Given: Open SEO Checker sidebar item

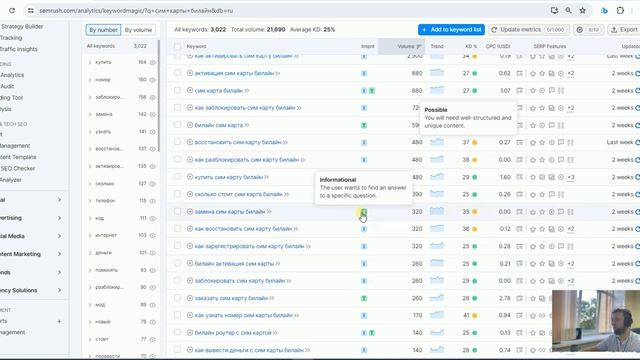Looking at the screenshot, I should [x=18, y=168].
